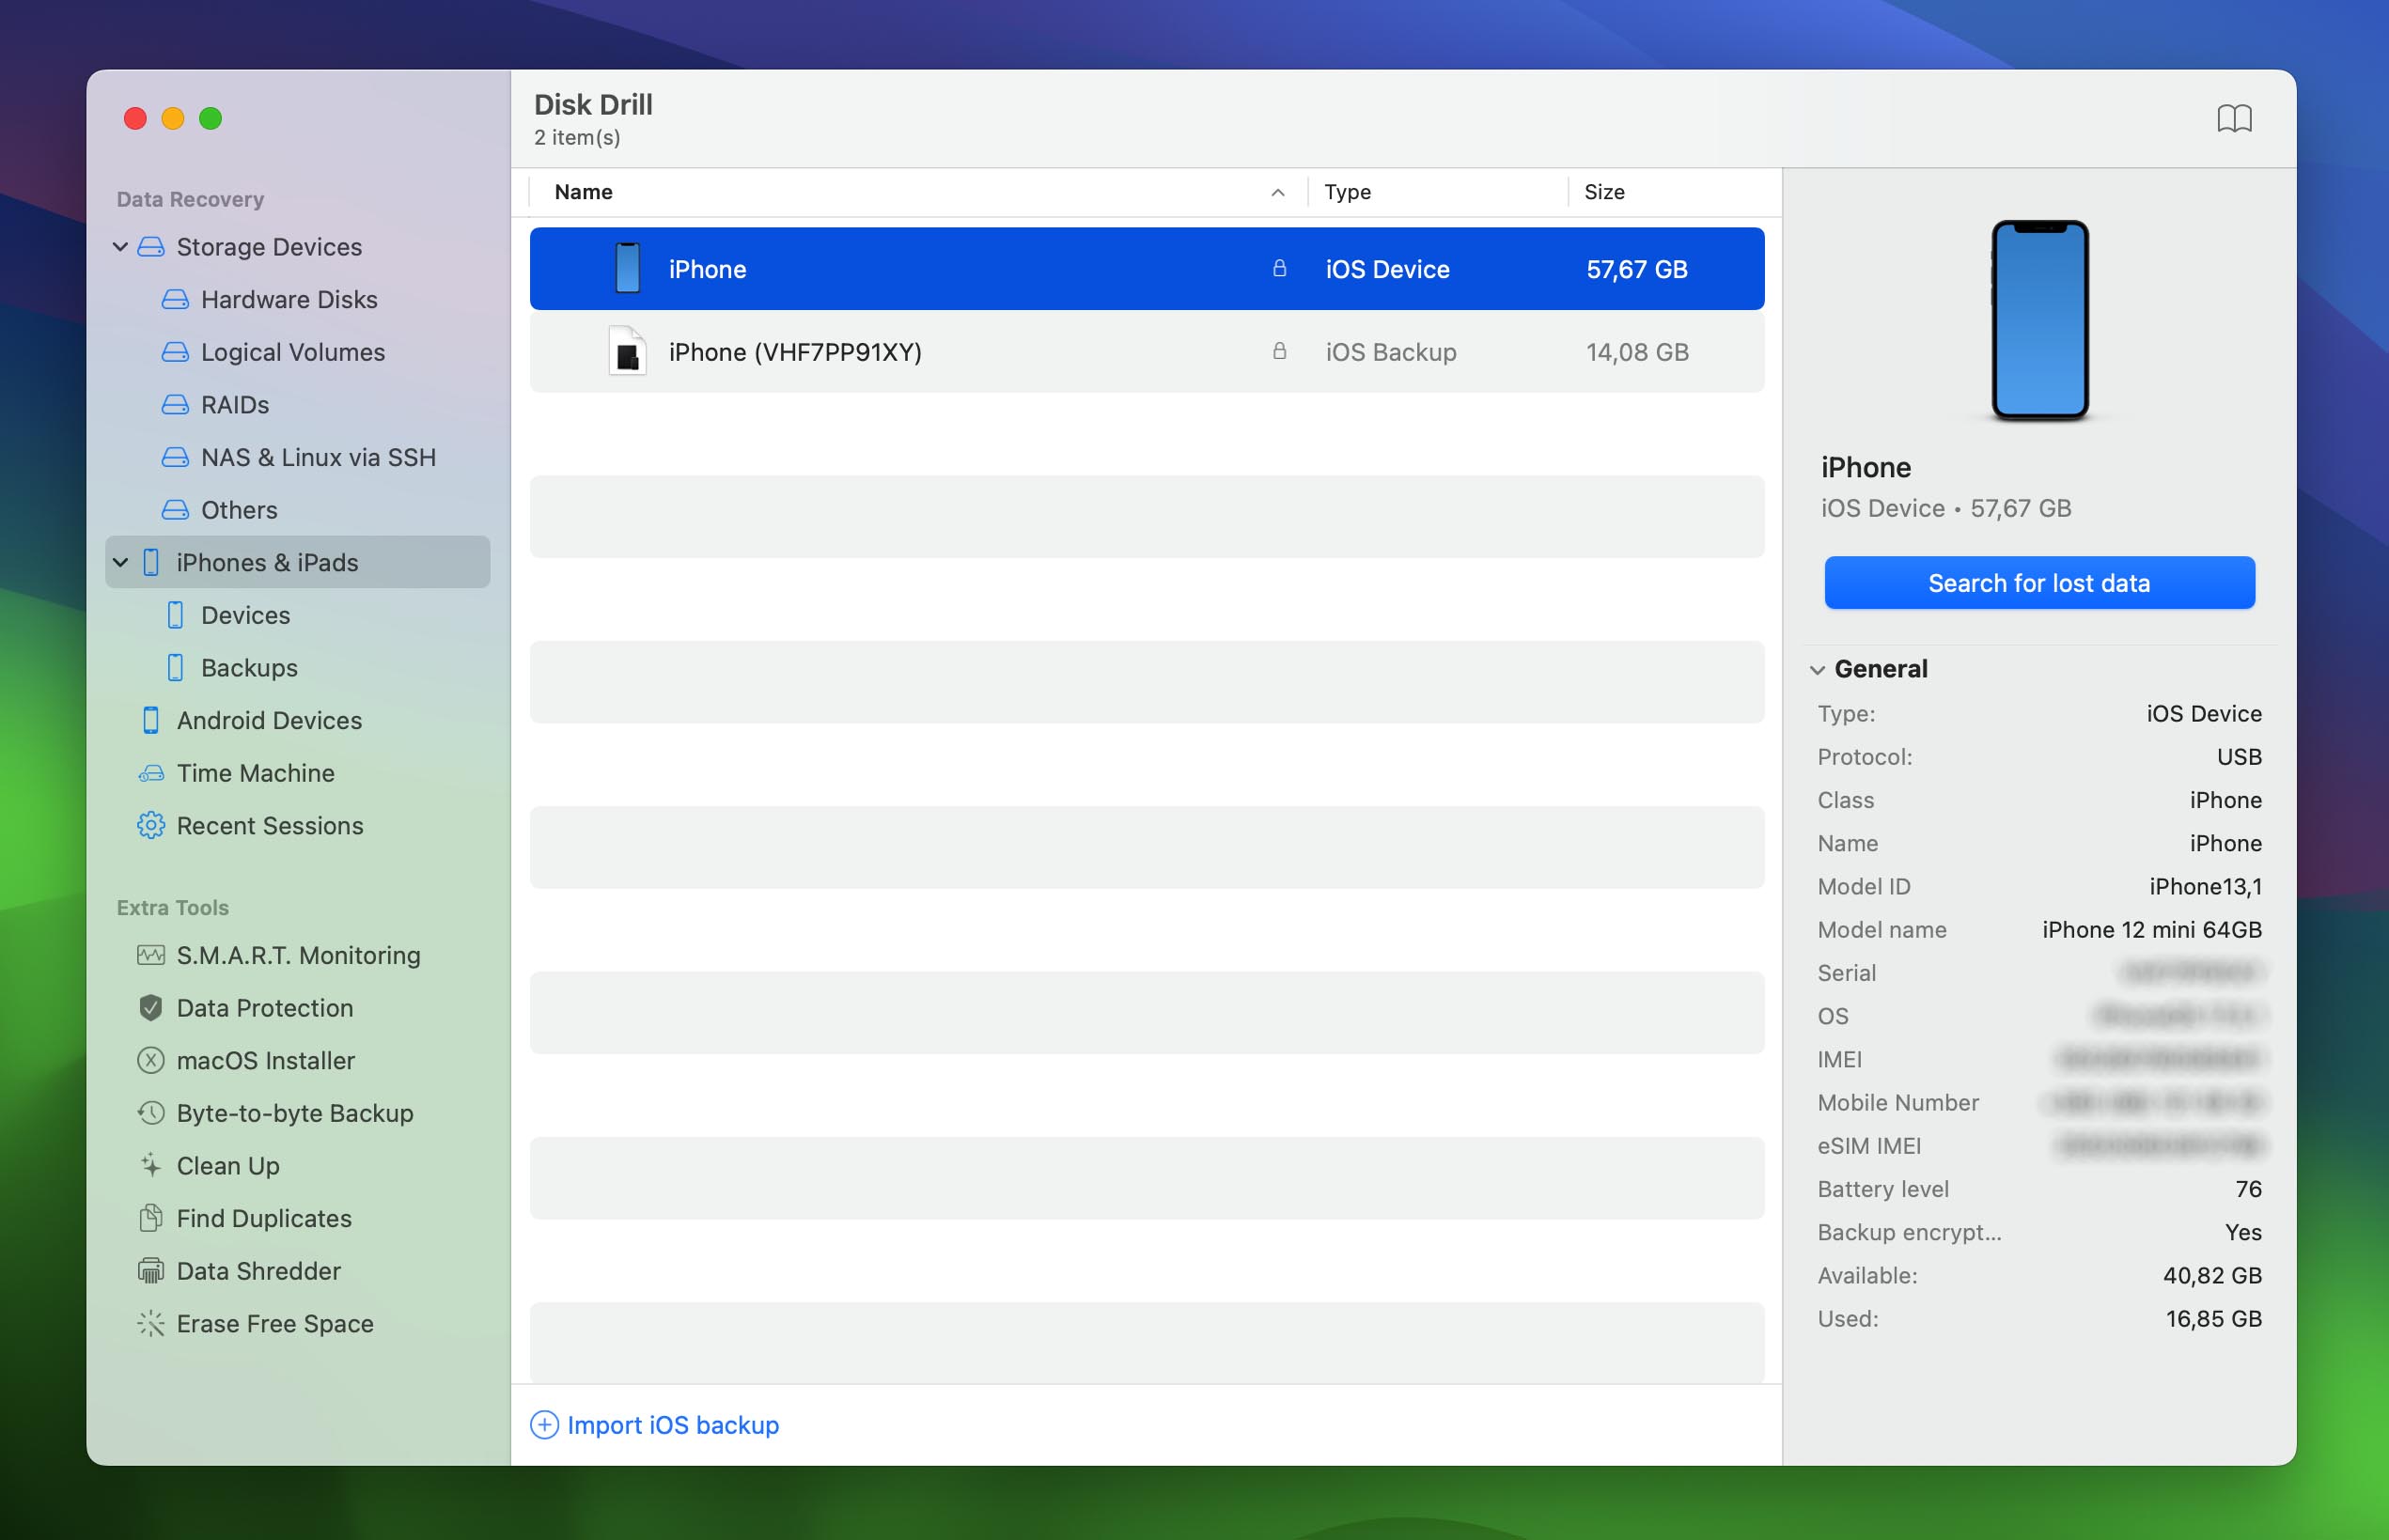Click Used value 16,85 GB

2213,1318
